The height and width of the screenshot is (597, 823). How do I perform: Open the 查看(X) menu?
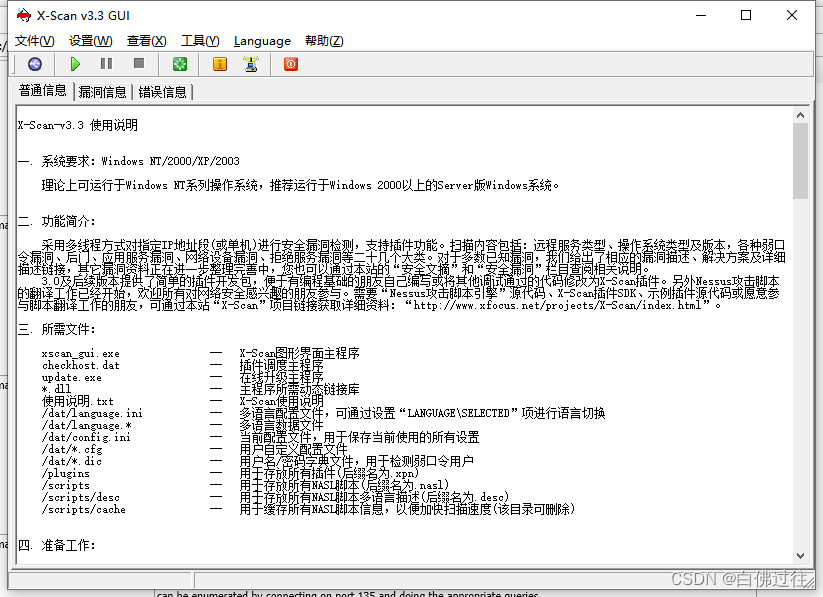[146, 41]
